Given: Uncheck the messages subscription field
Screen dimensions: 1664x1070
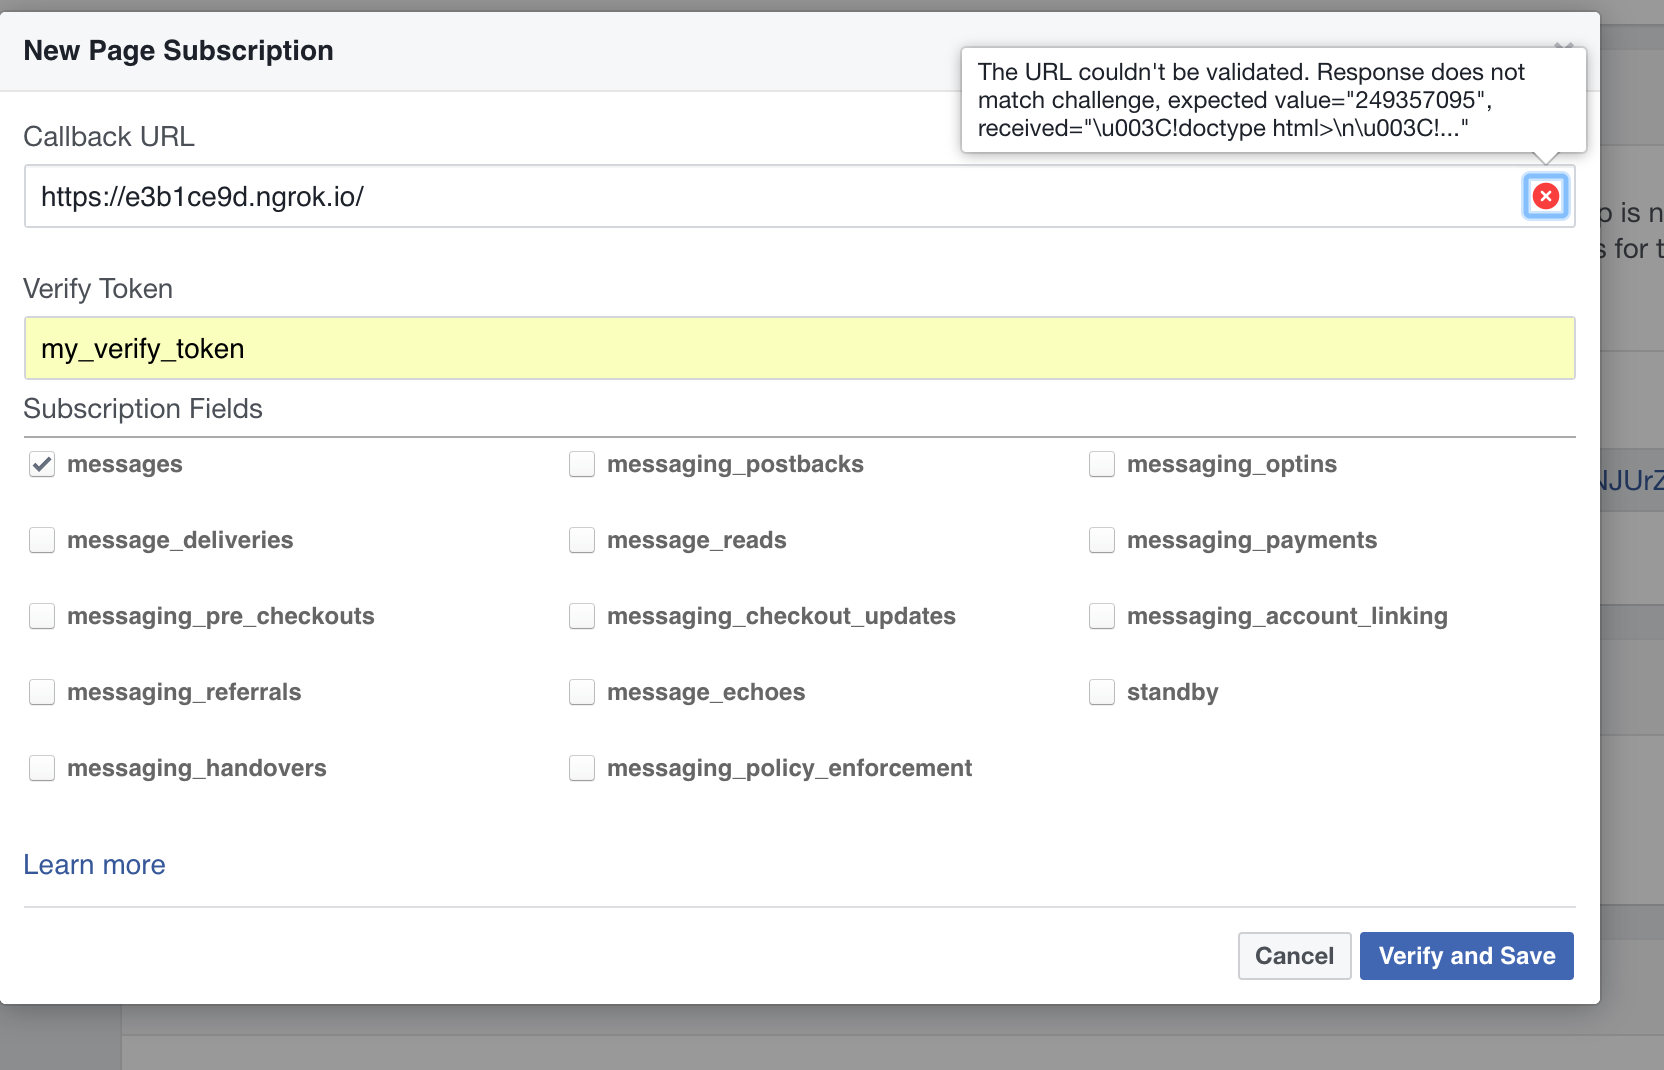Looking at the screenshot, I should (42, 464).
